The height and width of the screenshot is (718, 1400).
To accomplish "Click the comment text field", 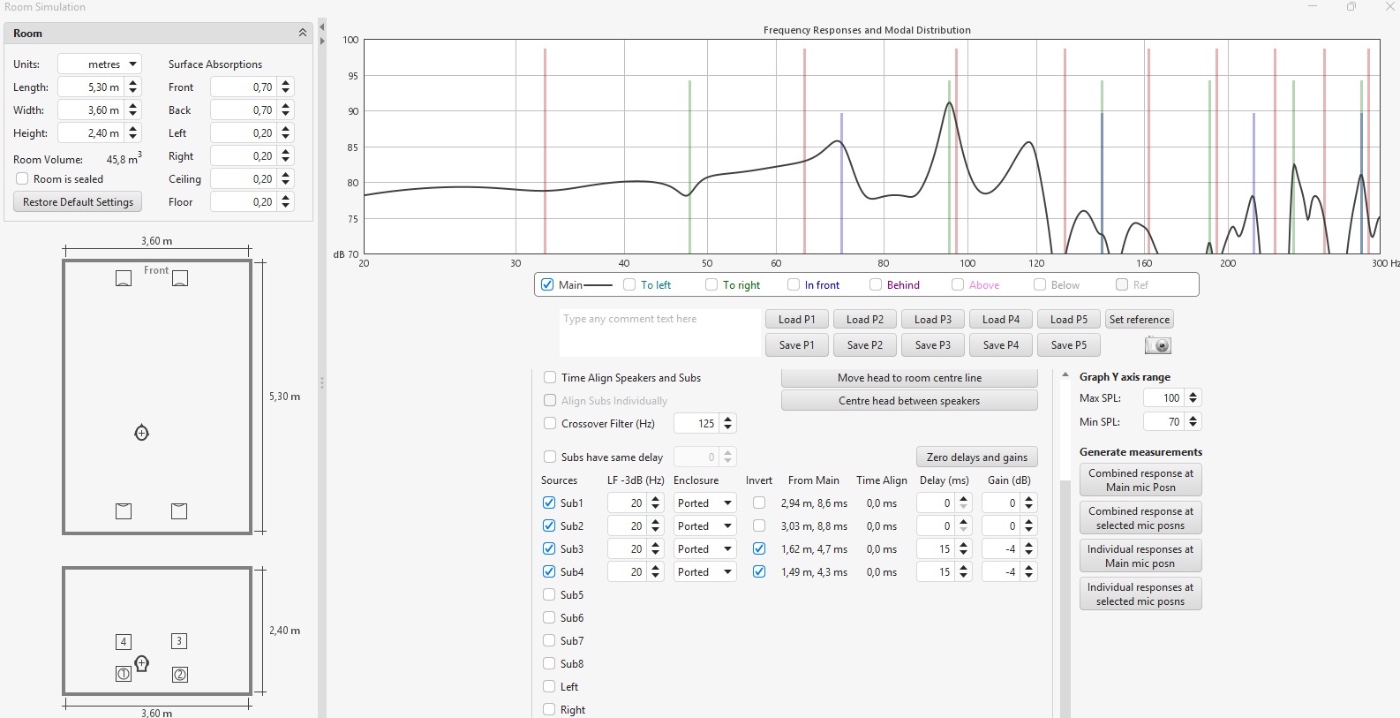I will (659, 332).
